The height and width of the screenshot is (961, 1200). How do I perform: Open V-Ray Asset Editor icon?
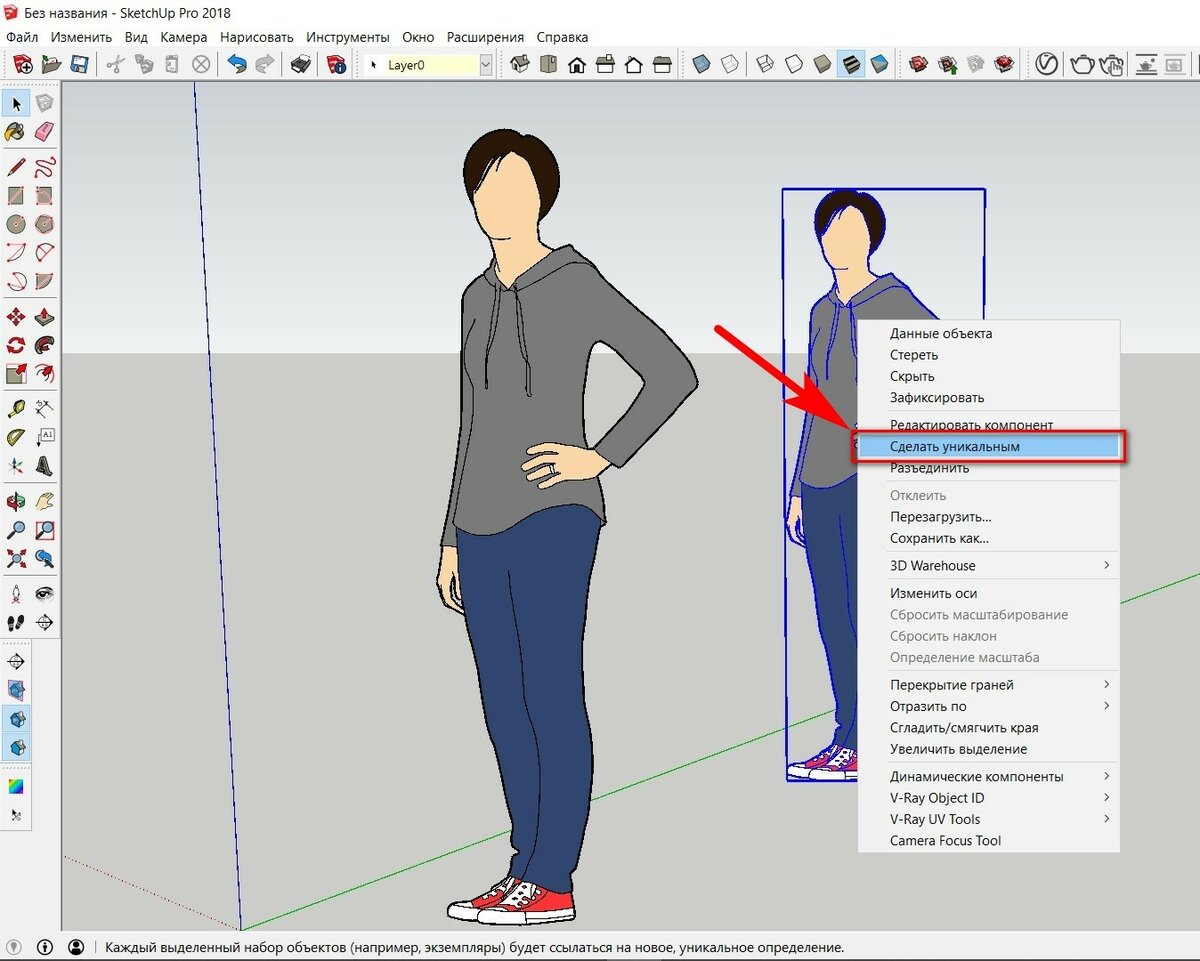(x=1046, y=65)
